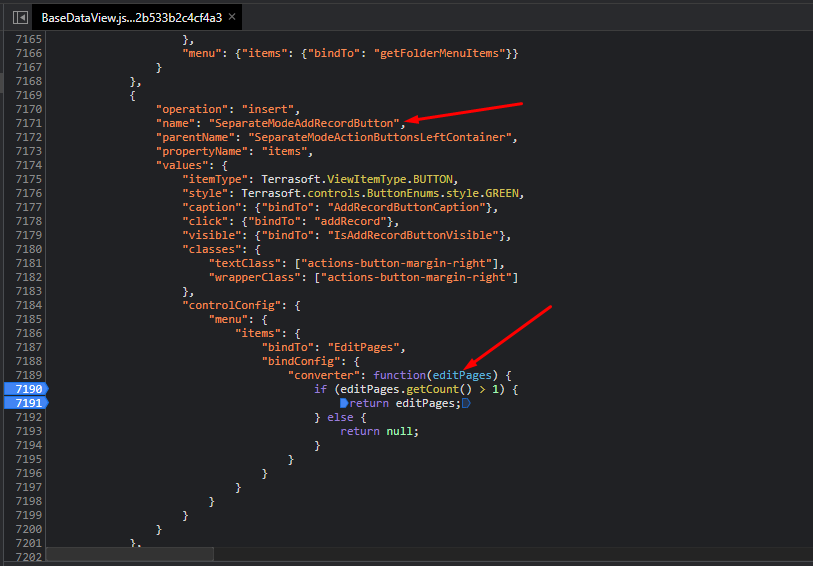Click the else keyword on line 7192
813x566 pixels.
pyautogui.click(x=340, y=417)
